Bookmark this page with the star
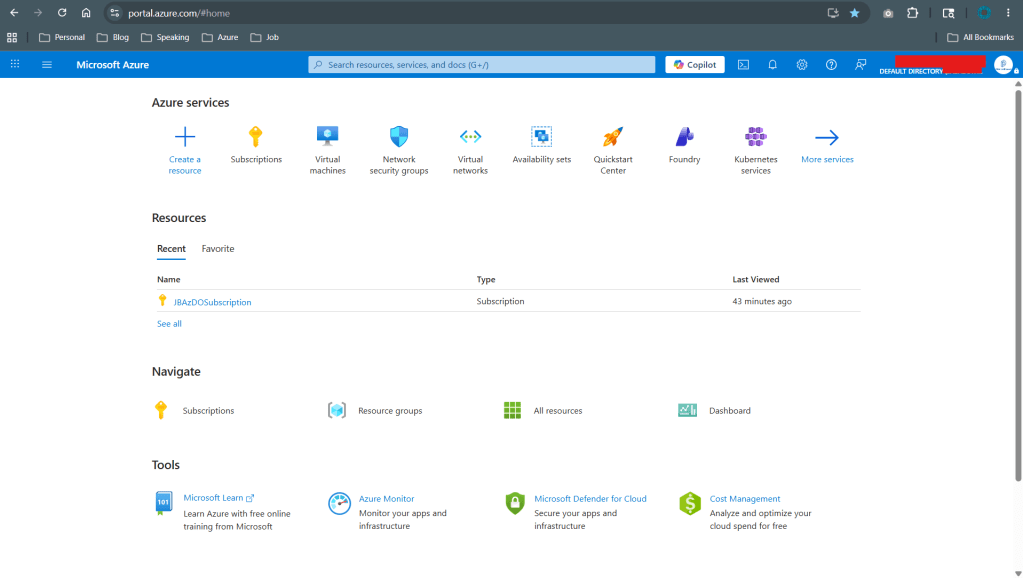 point(855,13)
